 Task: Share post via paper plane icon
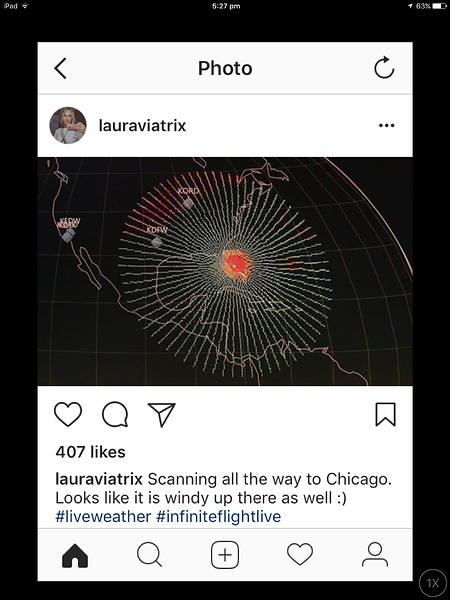tap(161, 414)
